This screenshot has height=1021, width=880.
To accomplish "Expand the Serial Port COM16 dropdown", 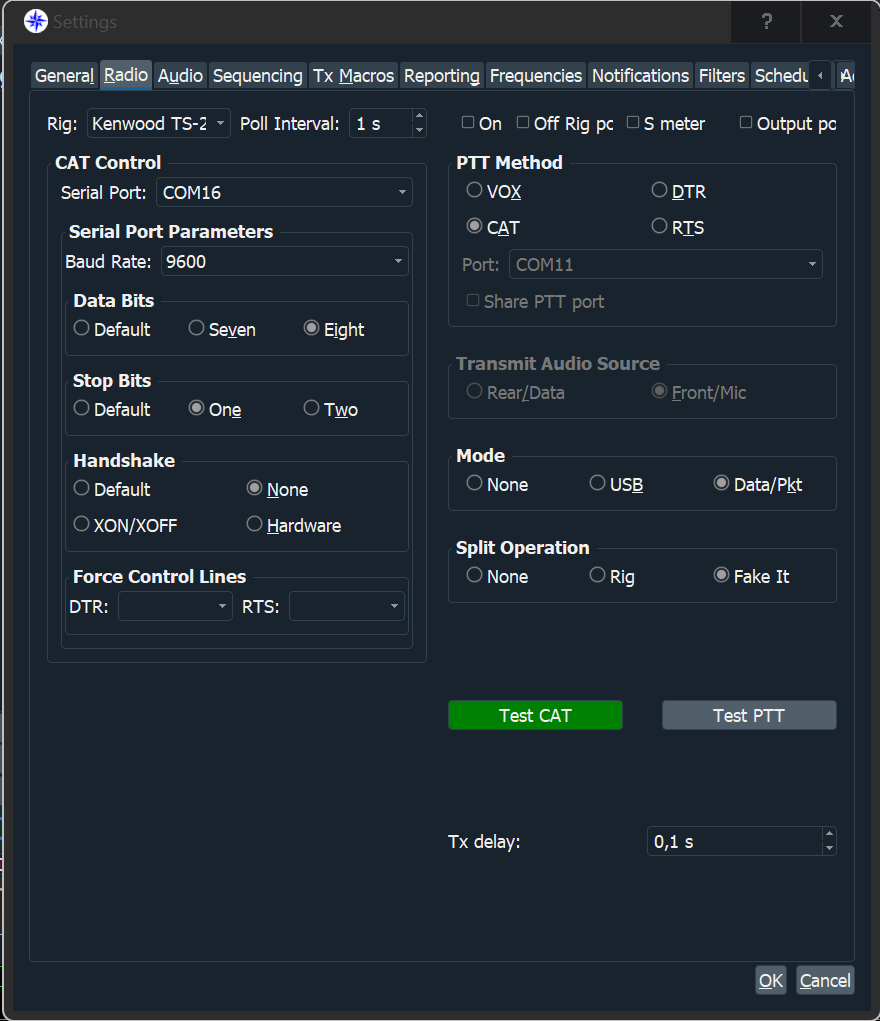I will (284, 192).
